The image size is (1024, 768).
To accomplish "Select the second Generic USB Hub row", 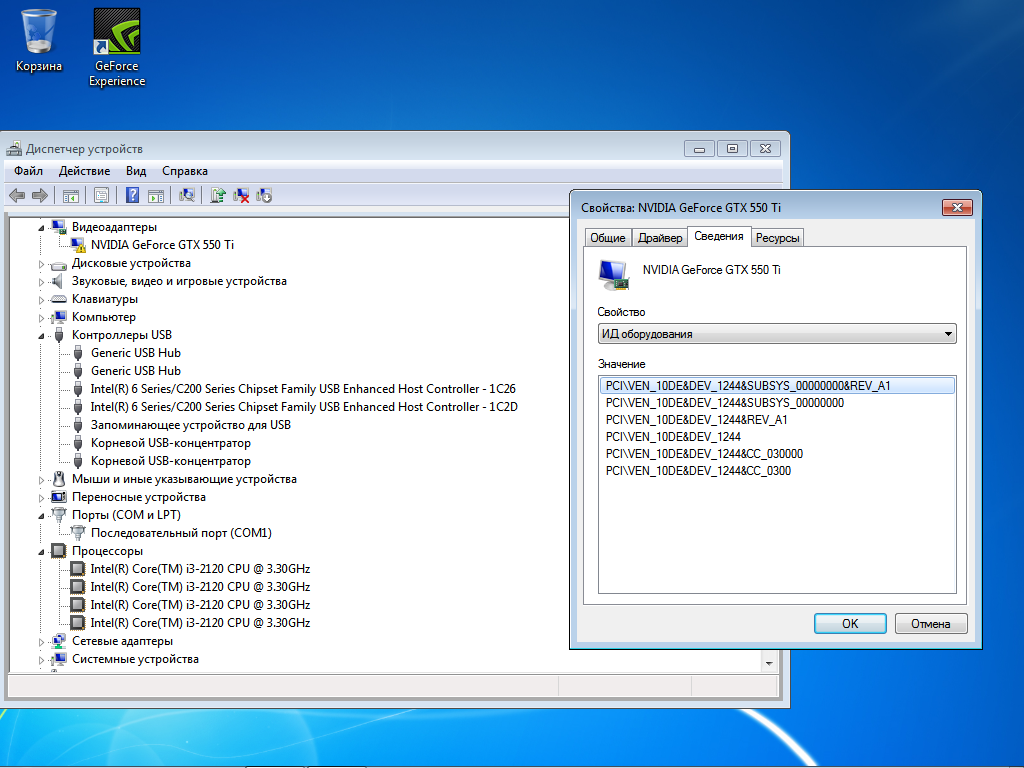I will click(135, 371).
